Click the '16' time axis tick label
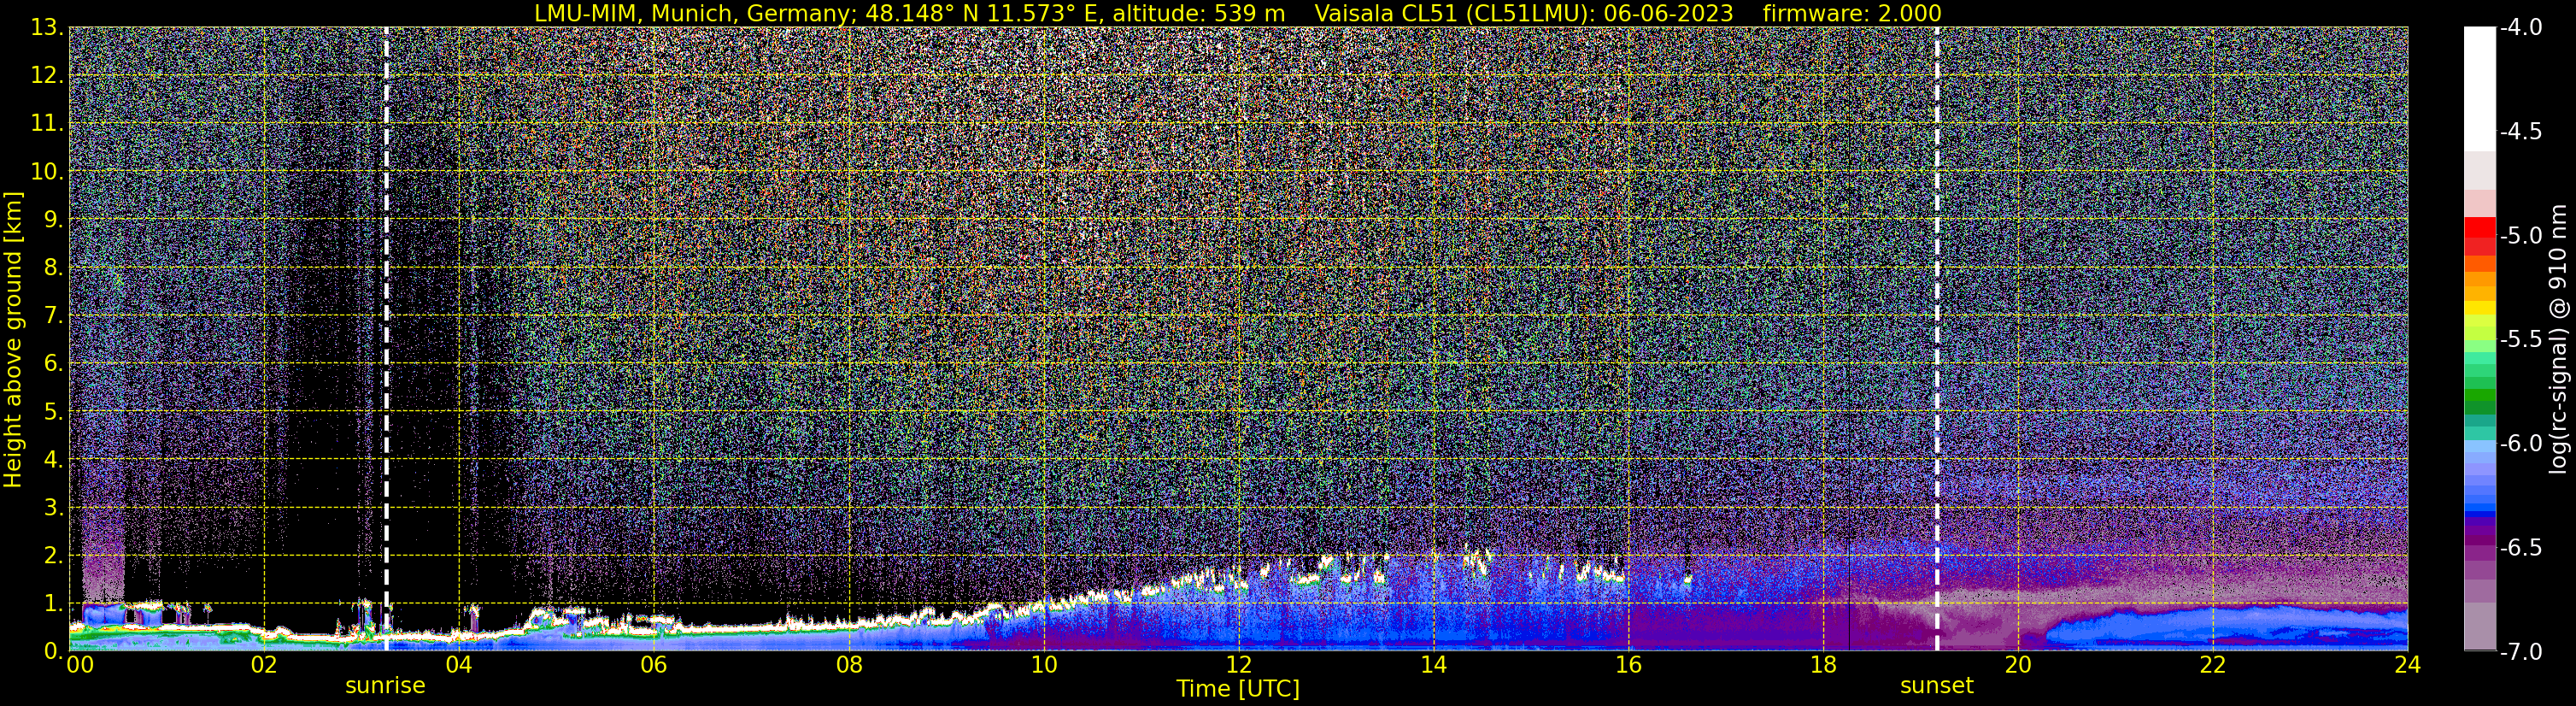The image size is (2576, 706). pyautogui.click(x=1628, y=665)
